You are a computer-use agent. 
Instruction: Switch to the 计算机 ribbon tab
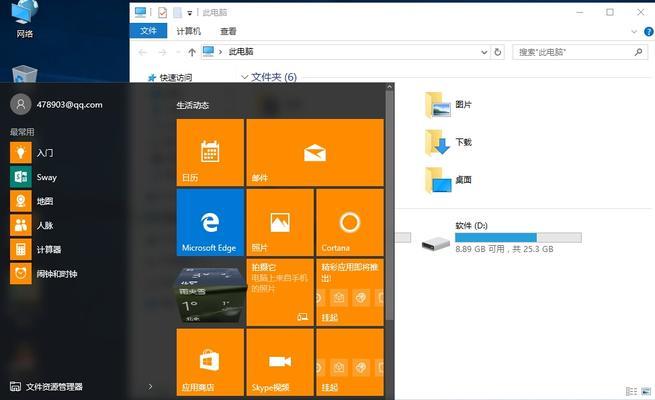pyautogui.click(x=188, y=31)
